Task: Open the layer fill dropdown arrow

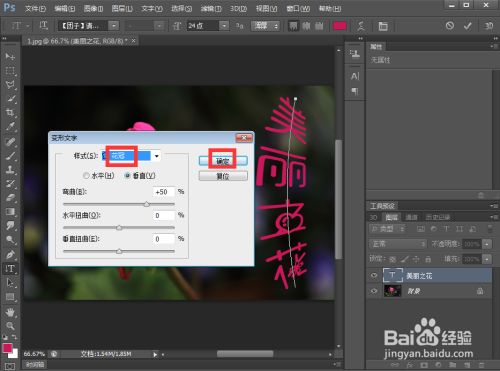Action: click(487, 259)
